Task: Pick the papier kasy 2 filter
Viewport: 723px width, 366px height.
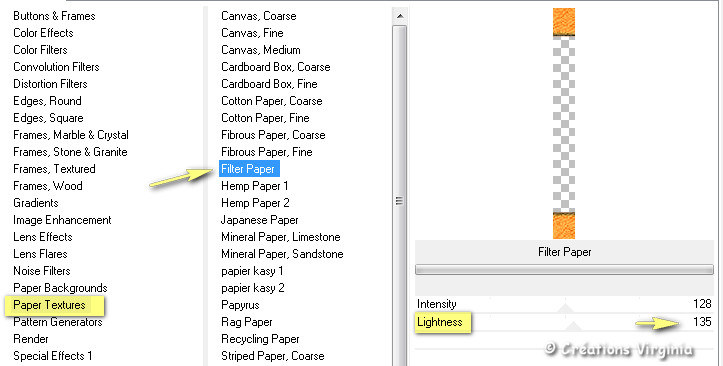Action: tap(253, 289)
